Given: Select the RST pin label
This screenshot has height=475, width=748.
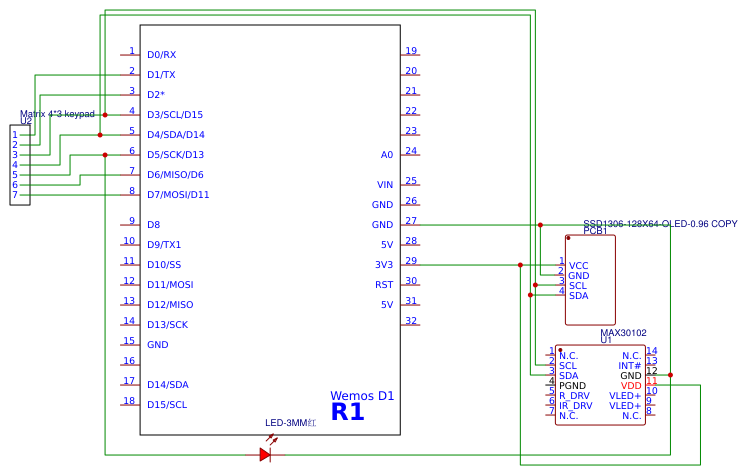Looking at the screenshot, I should click(x=384, y=285).
